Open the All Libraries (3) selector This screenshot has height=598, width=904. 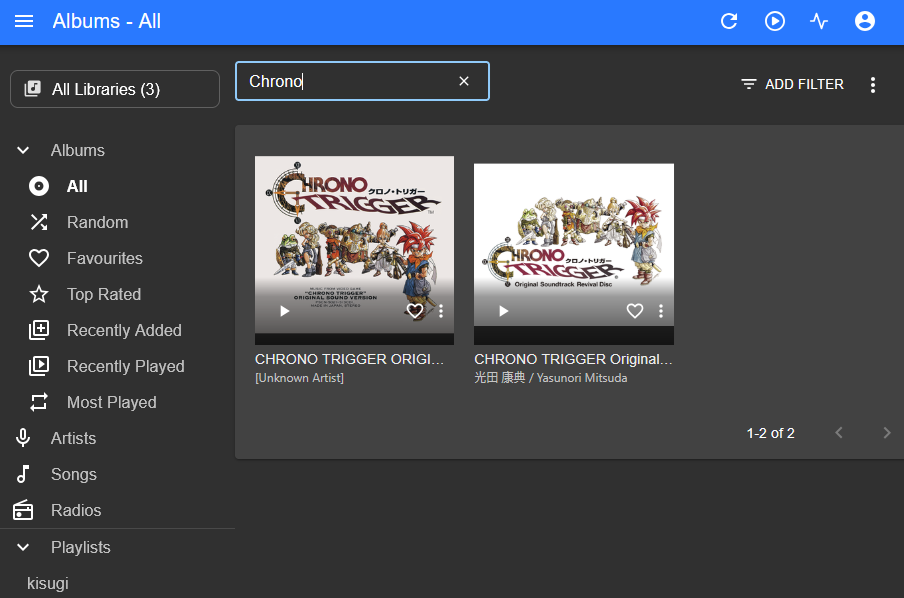point(115,89)
